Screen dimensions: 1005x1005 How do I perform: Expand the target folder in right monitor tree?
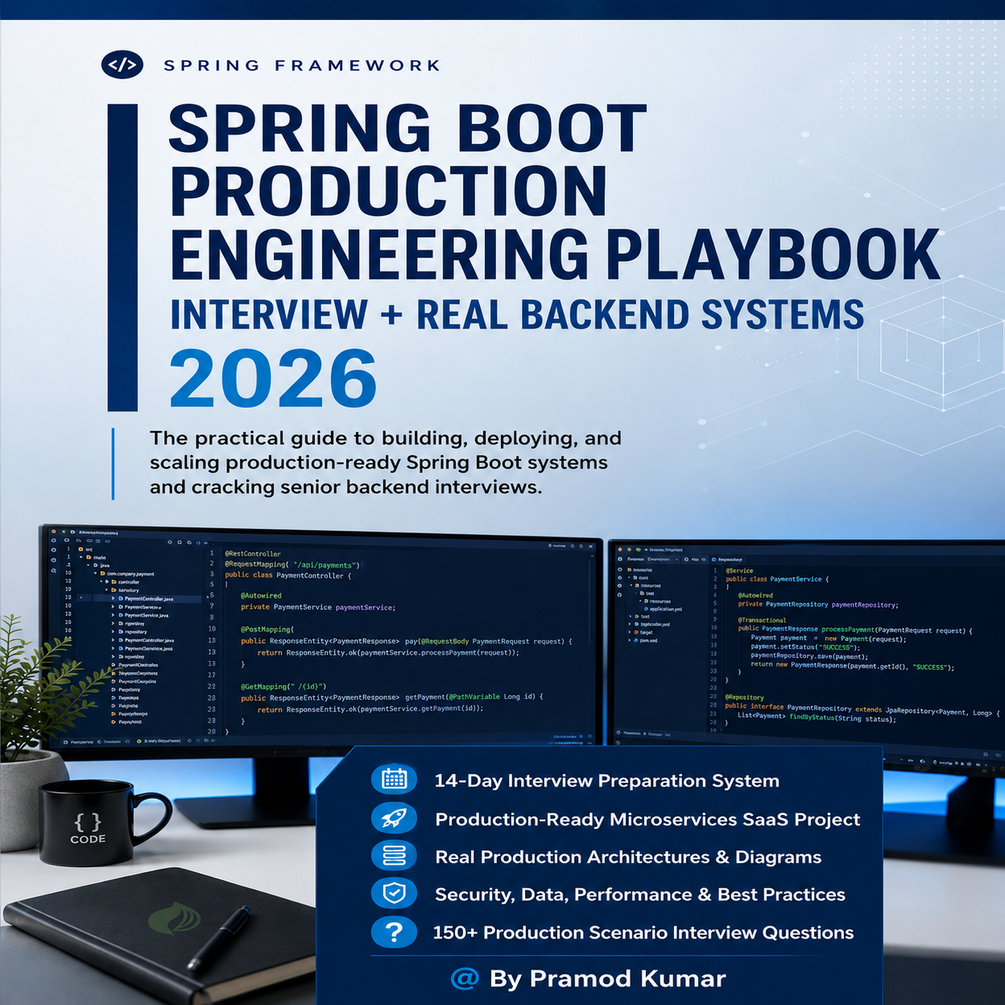(629, 632)
